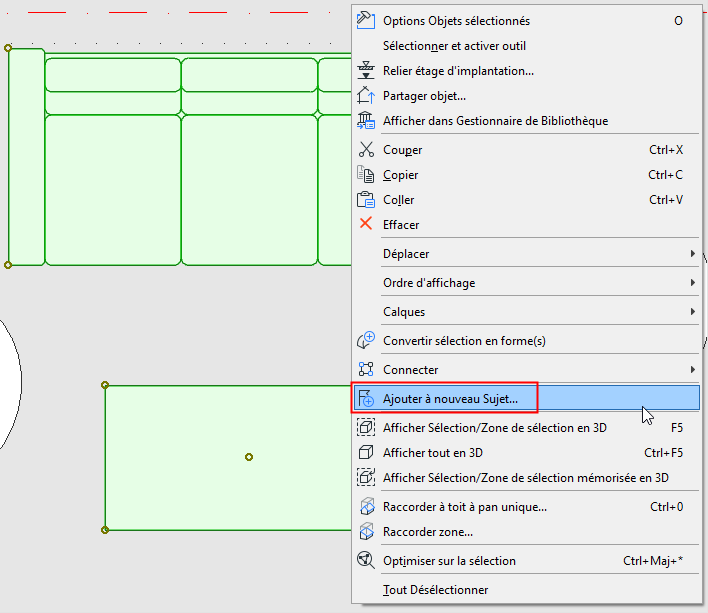
Task: Click the documents icon beside Copier
Action: (366, 174)
